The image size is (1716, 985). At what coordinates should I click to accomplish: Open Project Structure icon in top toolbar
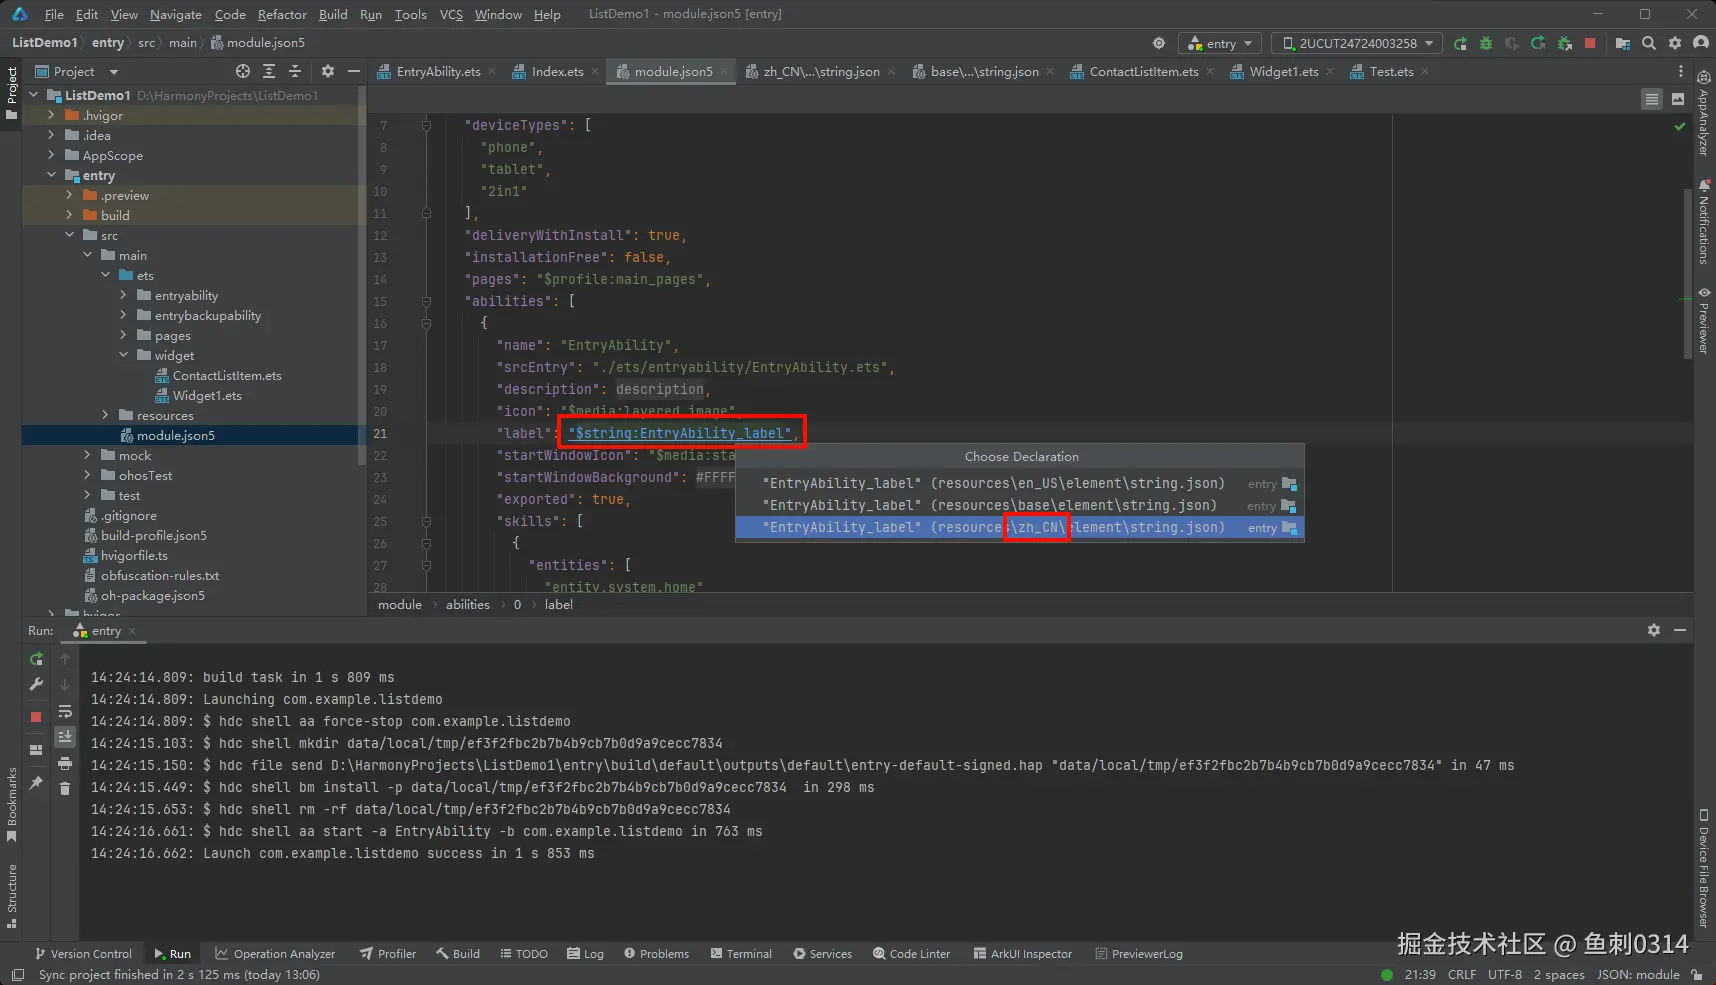1622,43
